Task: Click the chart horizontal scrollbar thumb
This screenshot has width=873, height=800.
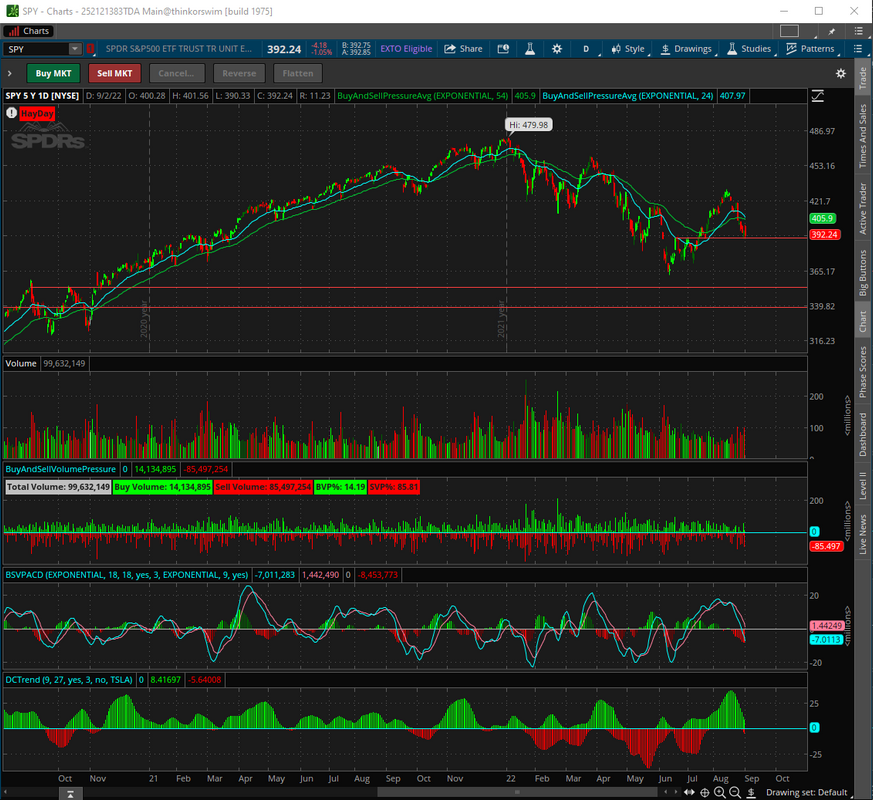Action: [x=518, y=792]
